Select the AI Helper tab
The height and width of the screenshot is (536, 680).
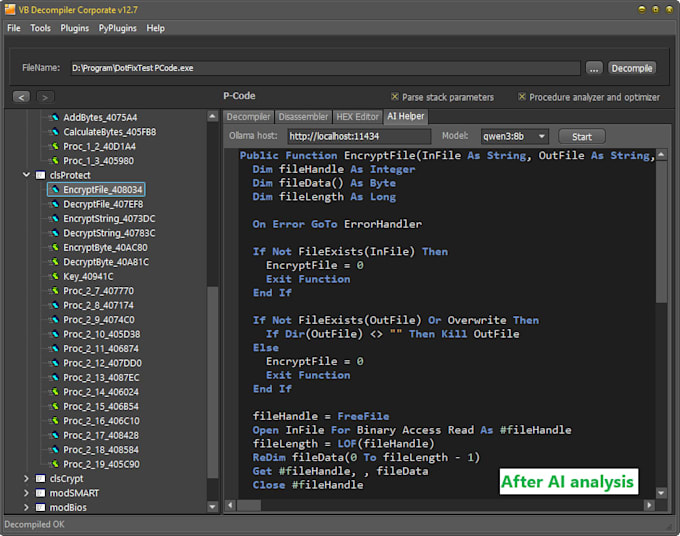(405, 116)
